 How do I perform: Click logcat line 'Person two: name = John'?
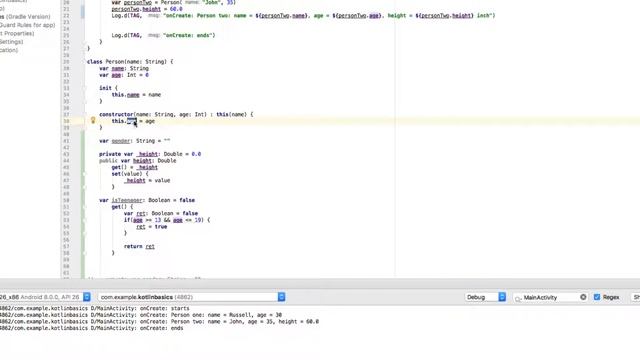click(x=159, y=322)
